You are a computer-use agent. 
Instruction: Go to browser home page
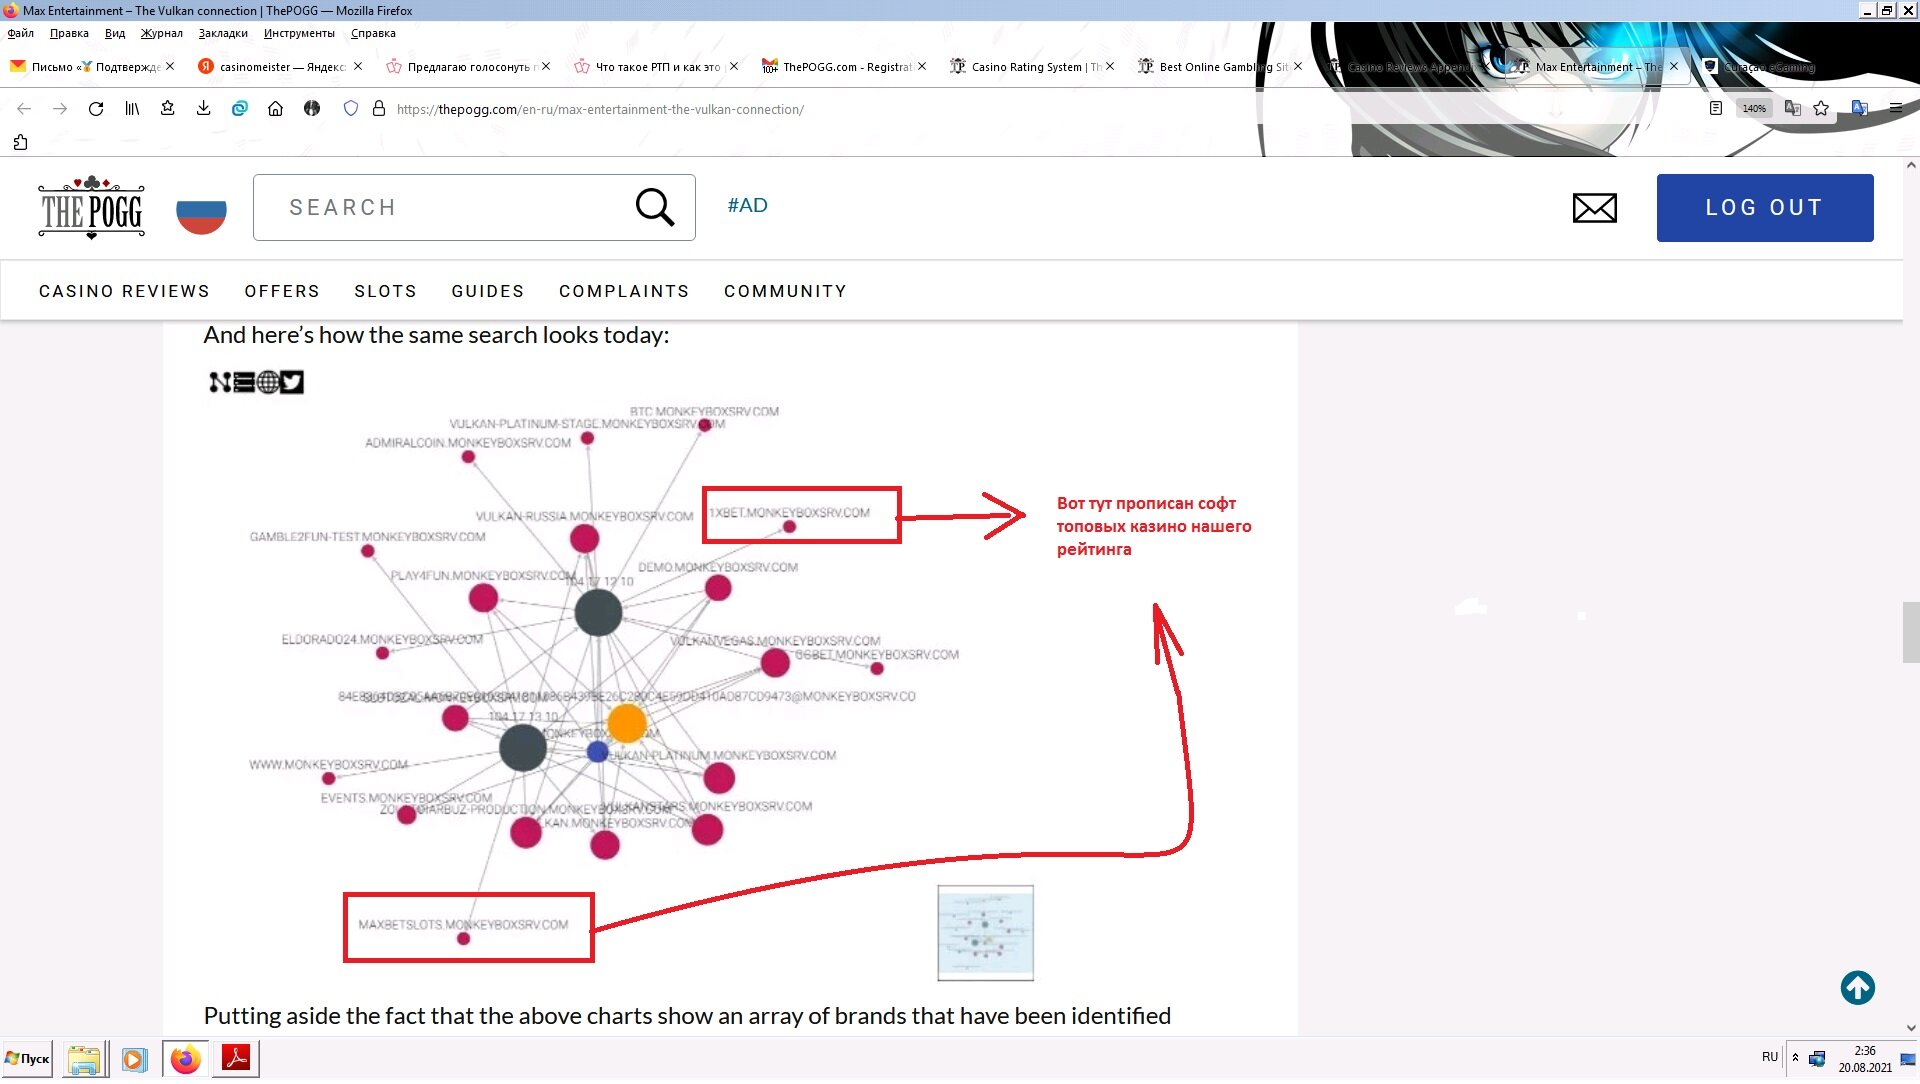pos(275,109)
